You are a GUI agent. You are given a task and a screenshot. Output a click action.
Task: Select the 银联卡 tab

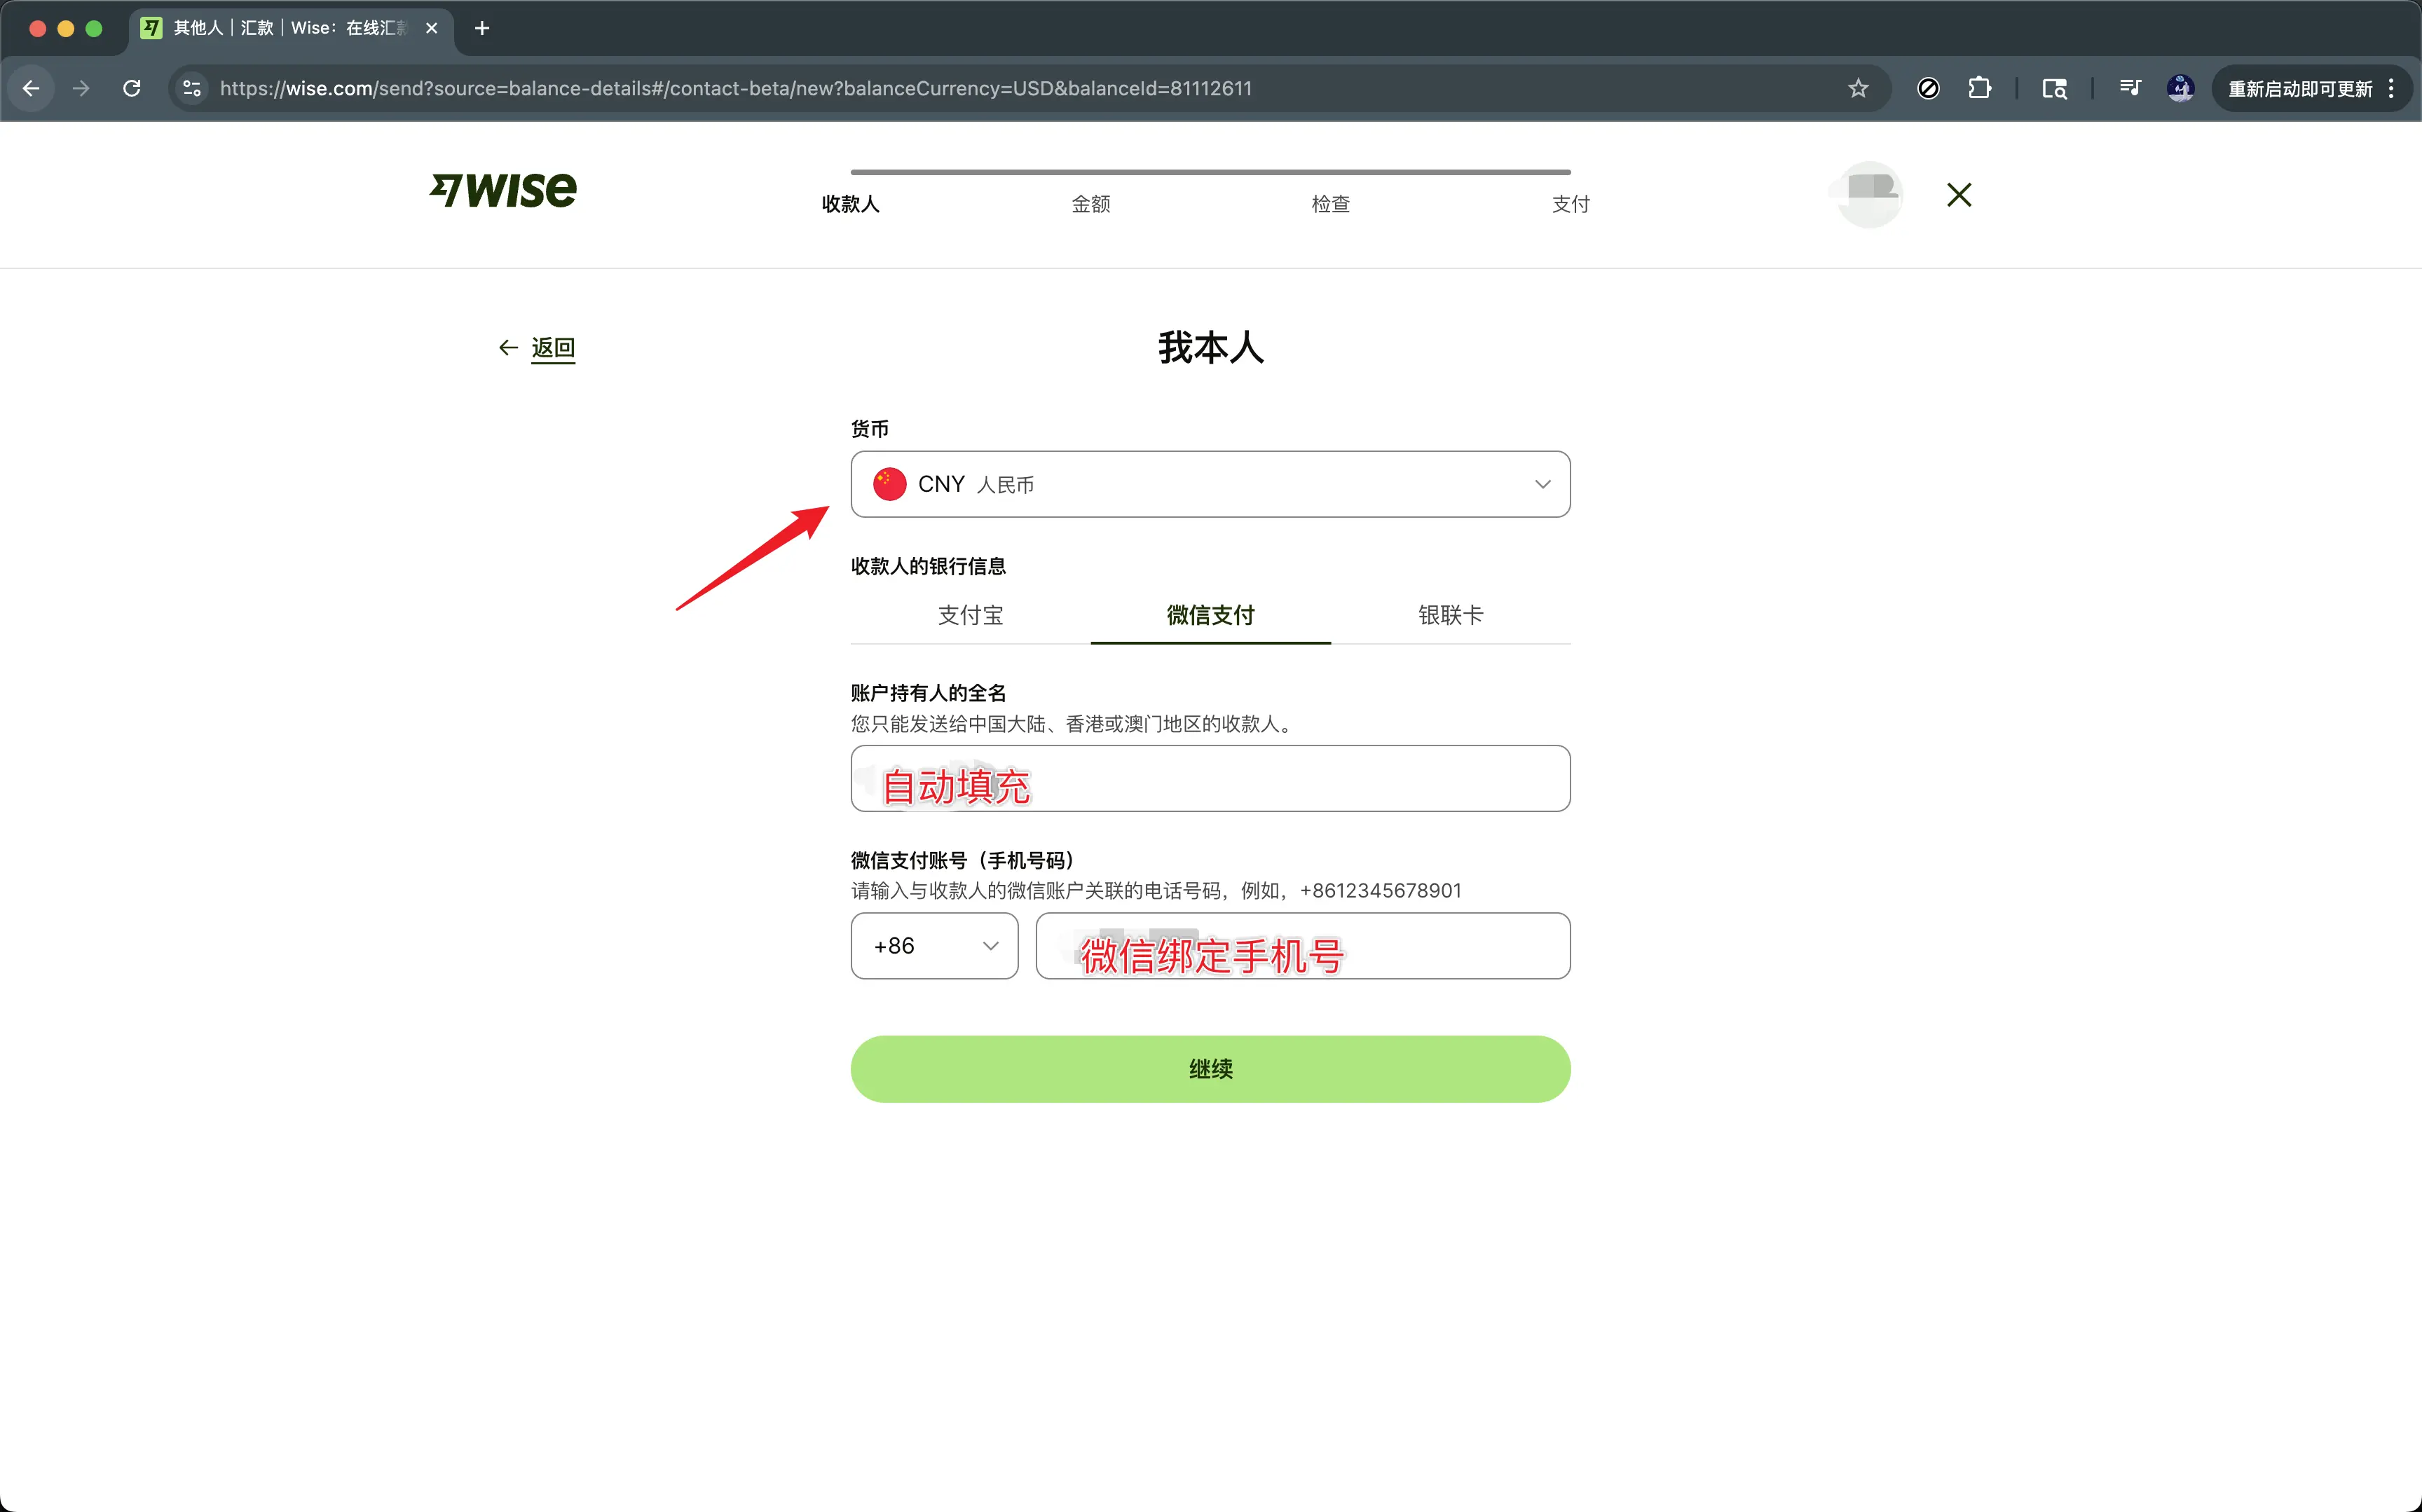click(x=1449, y=615)
